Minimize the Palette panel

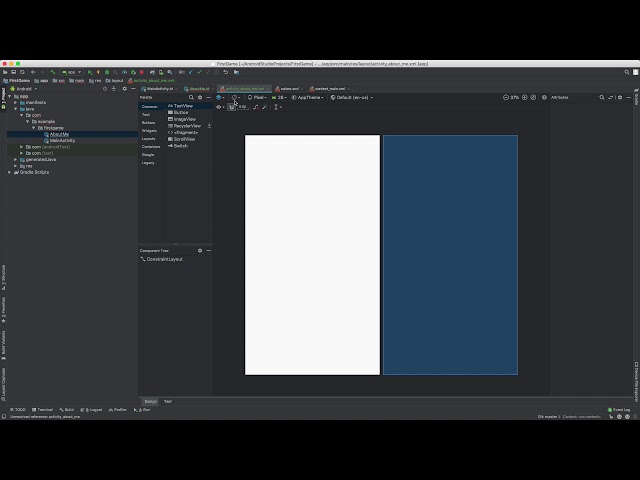(x=209, y=98)
